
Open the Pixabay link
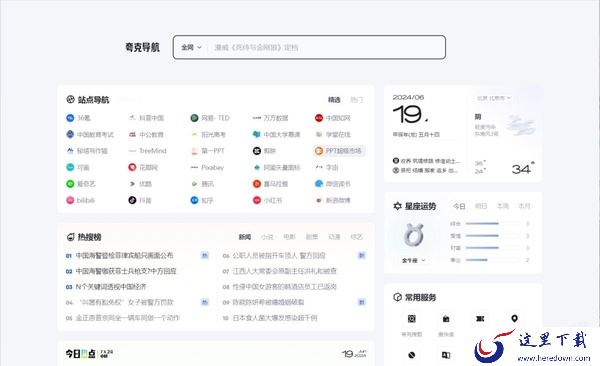[x=212, y=167]
